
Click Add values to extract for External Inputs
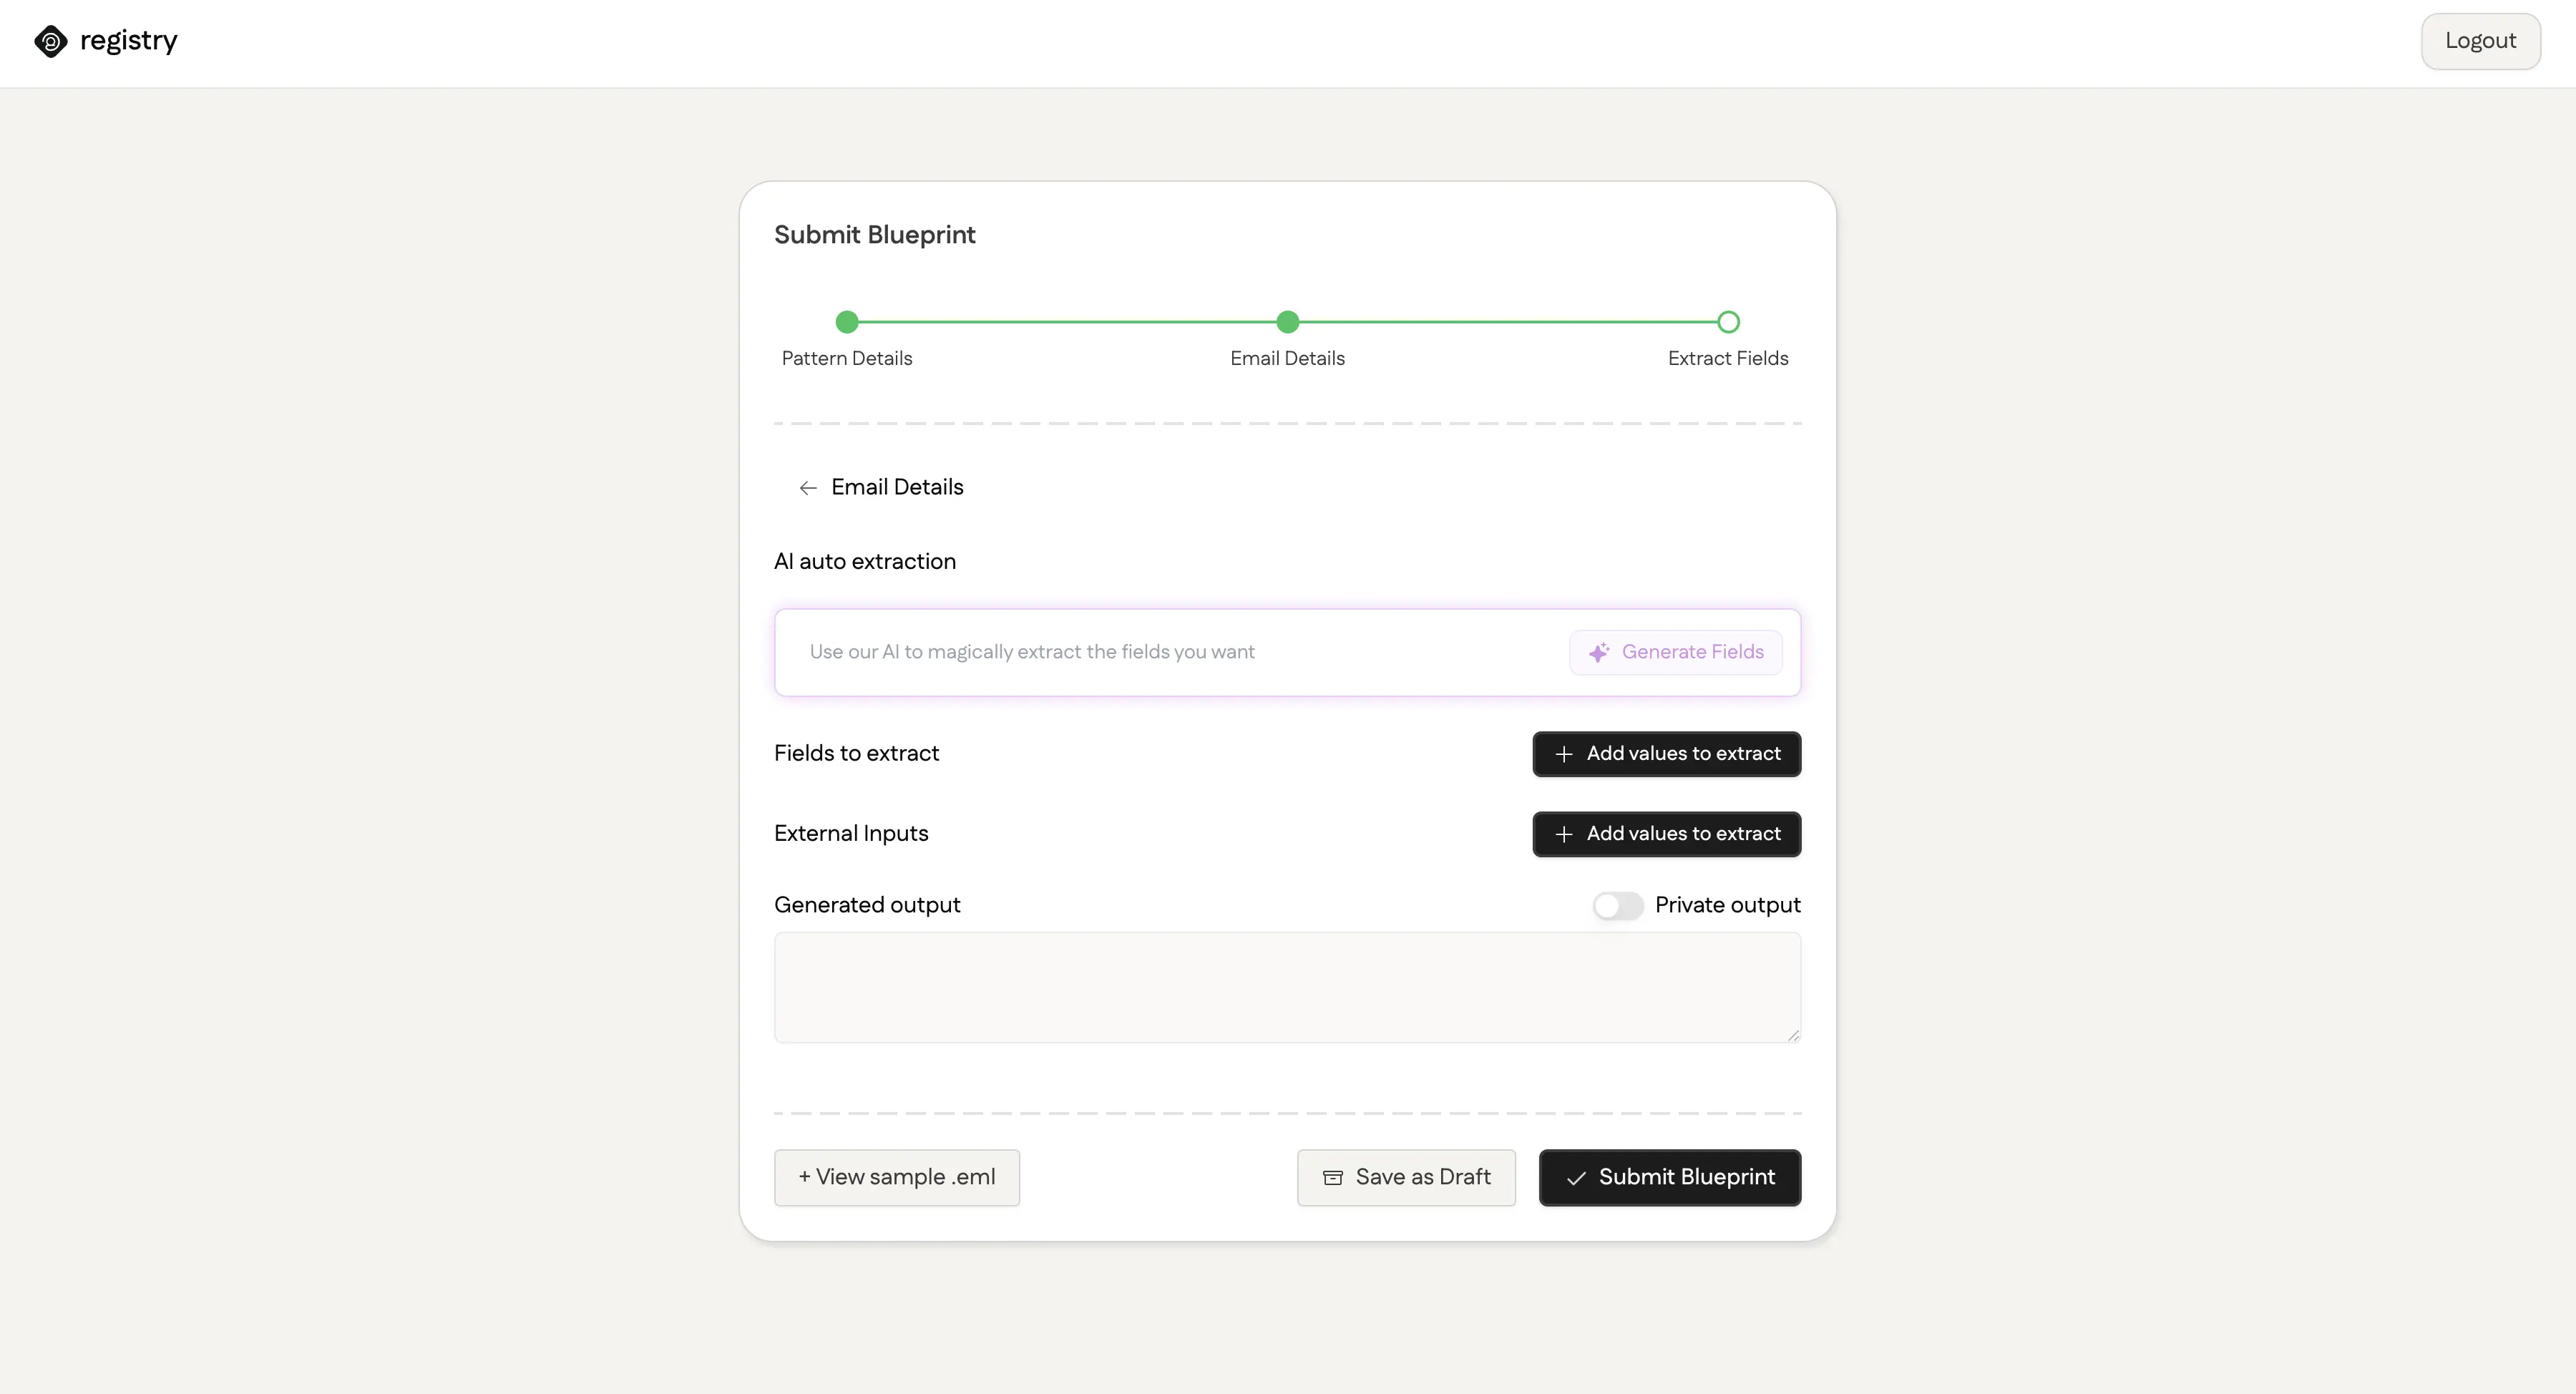coord(1667,834)
